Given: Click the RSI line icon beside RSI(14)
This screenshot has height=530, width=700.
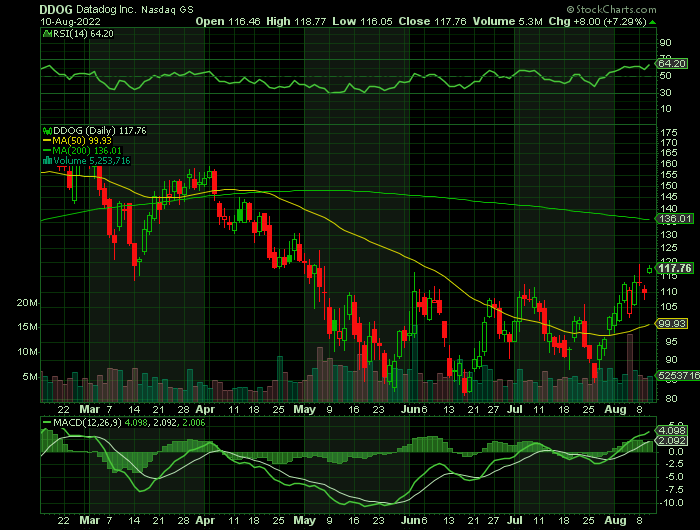Looking at the screenshot, I should pyautogui.click(x=47, y=34).
